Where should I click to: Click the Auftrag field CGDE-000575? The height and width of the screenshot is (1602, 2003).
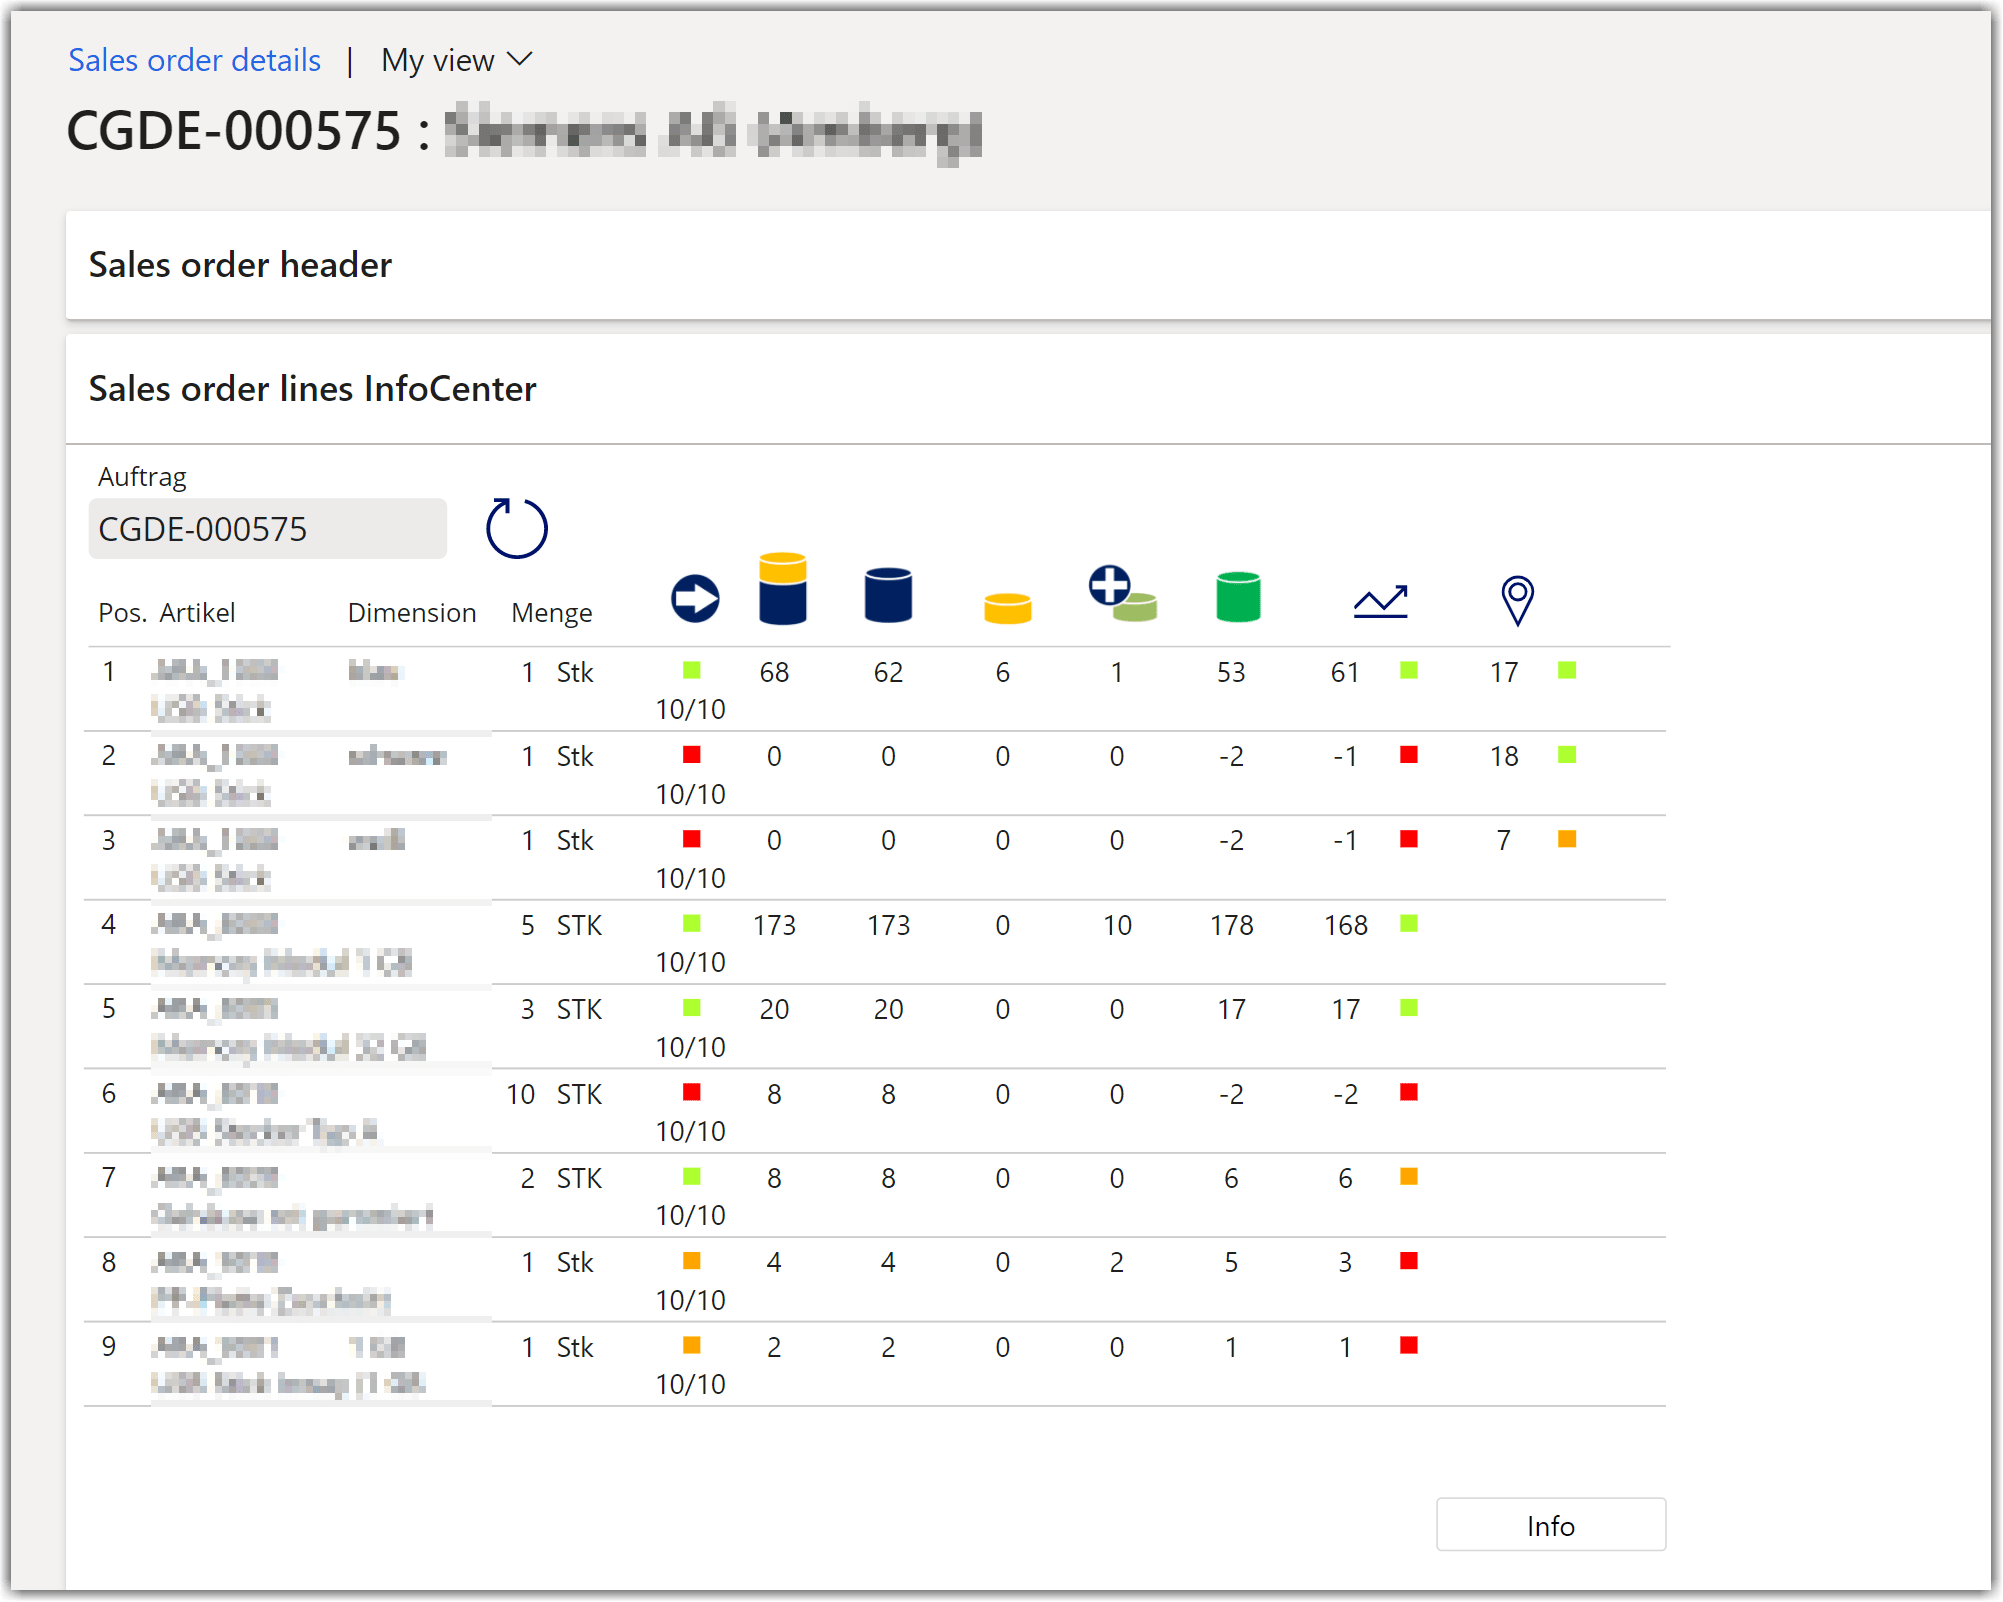point(267,529)
